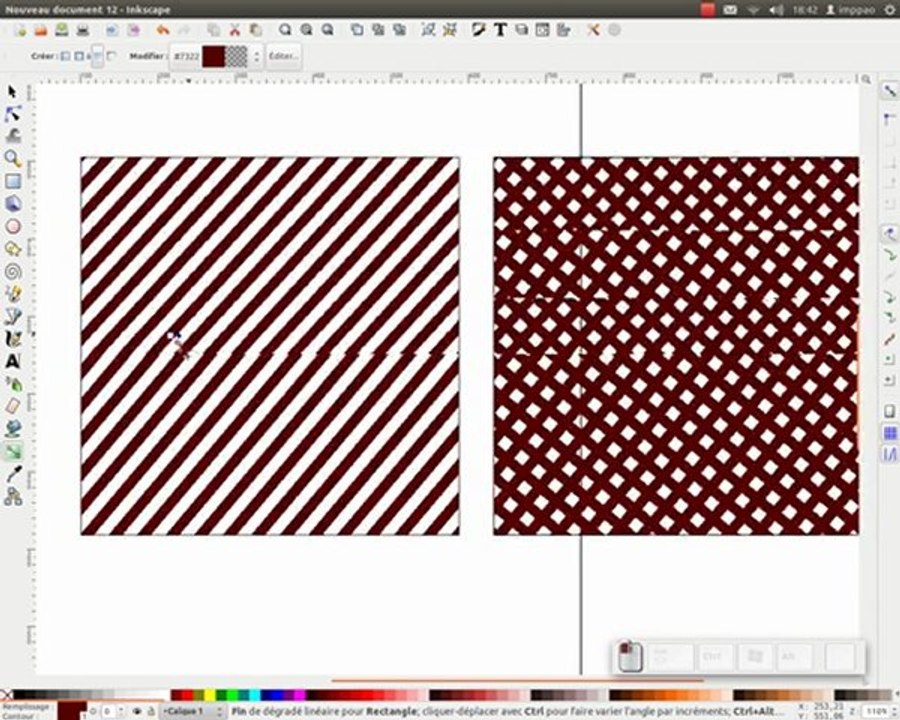Open the Fill and Stroke dialog icon

point(479,30)
